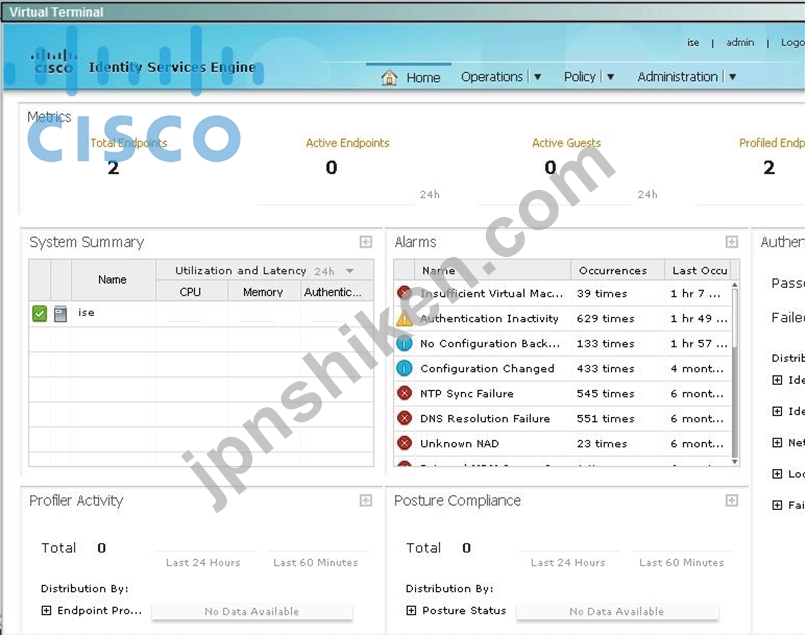Click the Active Guests metric

tap(566, 143)
